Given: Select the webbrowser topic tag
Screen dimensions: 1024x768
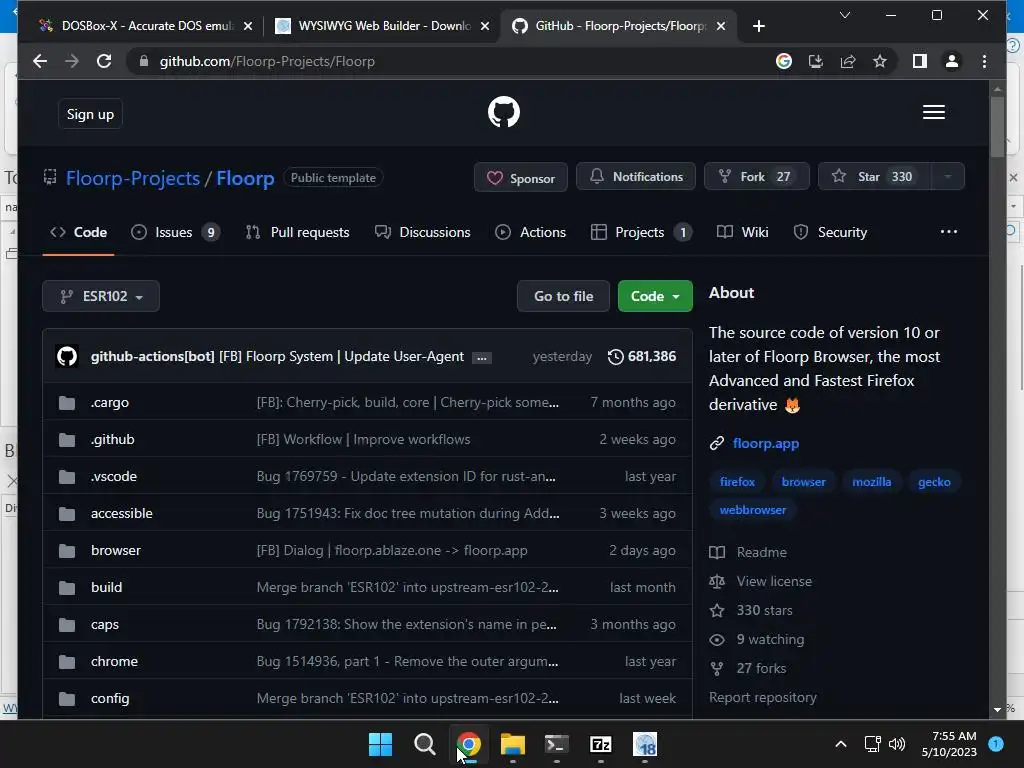Looking at the screenshot, I should [x=752, y=510].
